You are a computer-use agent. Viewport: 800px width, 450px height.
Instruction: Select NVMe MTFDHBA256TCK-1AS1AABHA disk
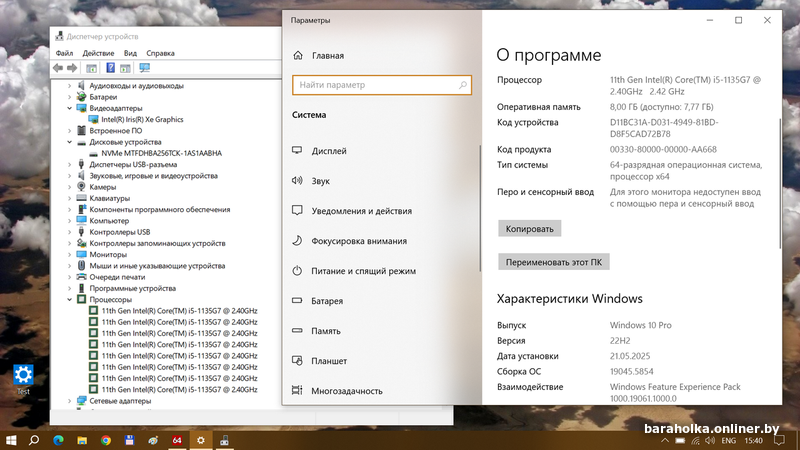click(161, 153)
